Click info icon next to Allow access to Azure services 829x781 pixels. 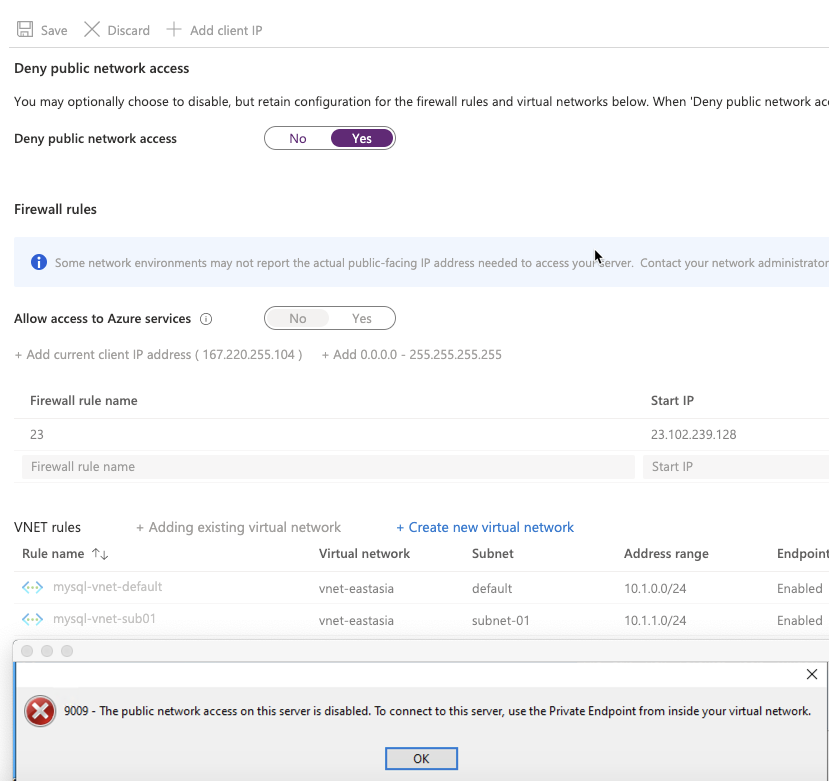(x=206, y=319)
